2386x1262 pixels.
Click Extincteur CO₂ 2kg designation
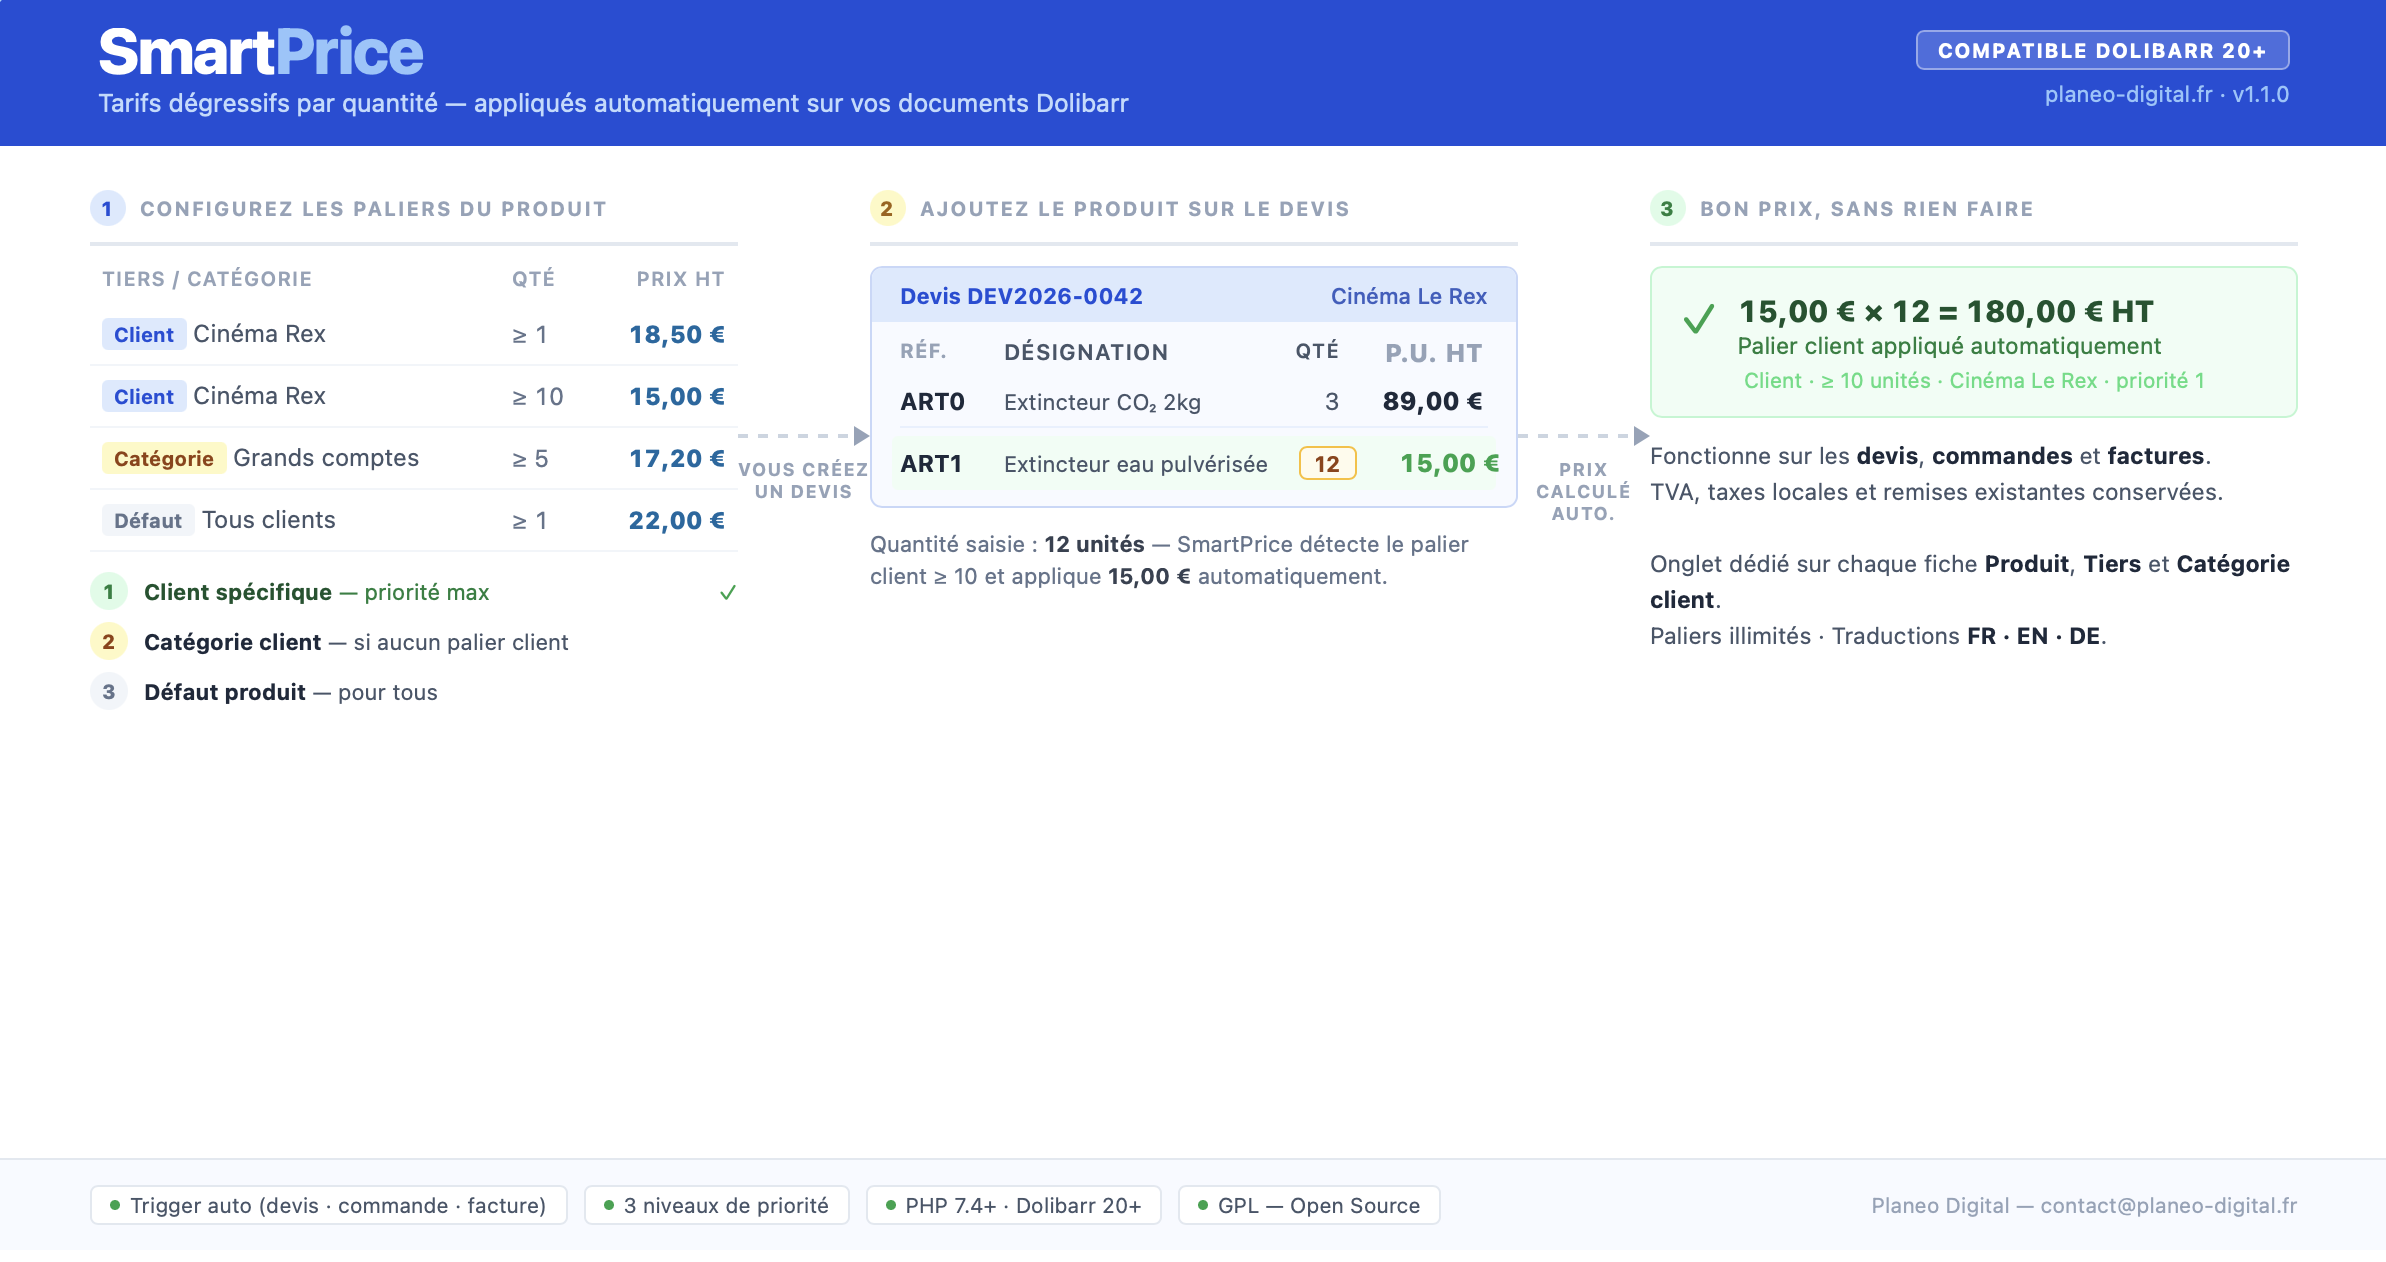1102,402
